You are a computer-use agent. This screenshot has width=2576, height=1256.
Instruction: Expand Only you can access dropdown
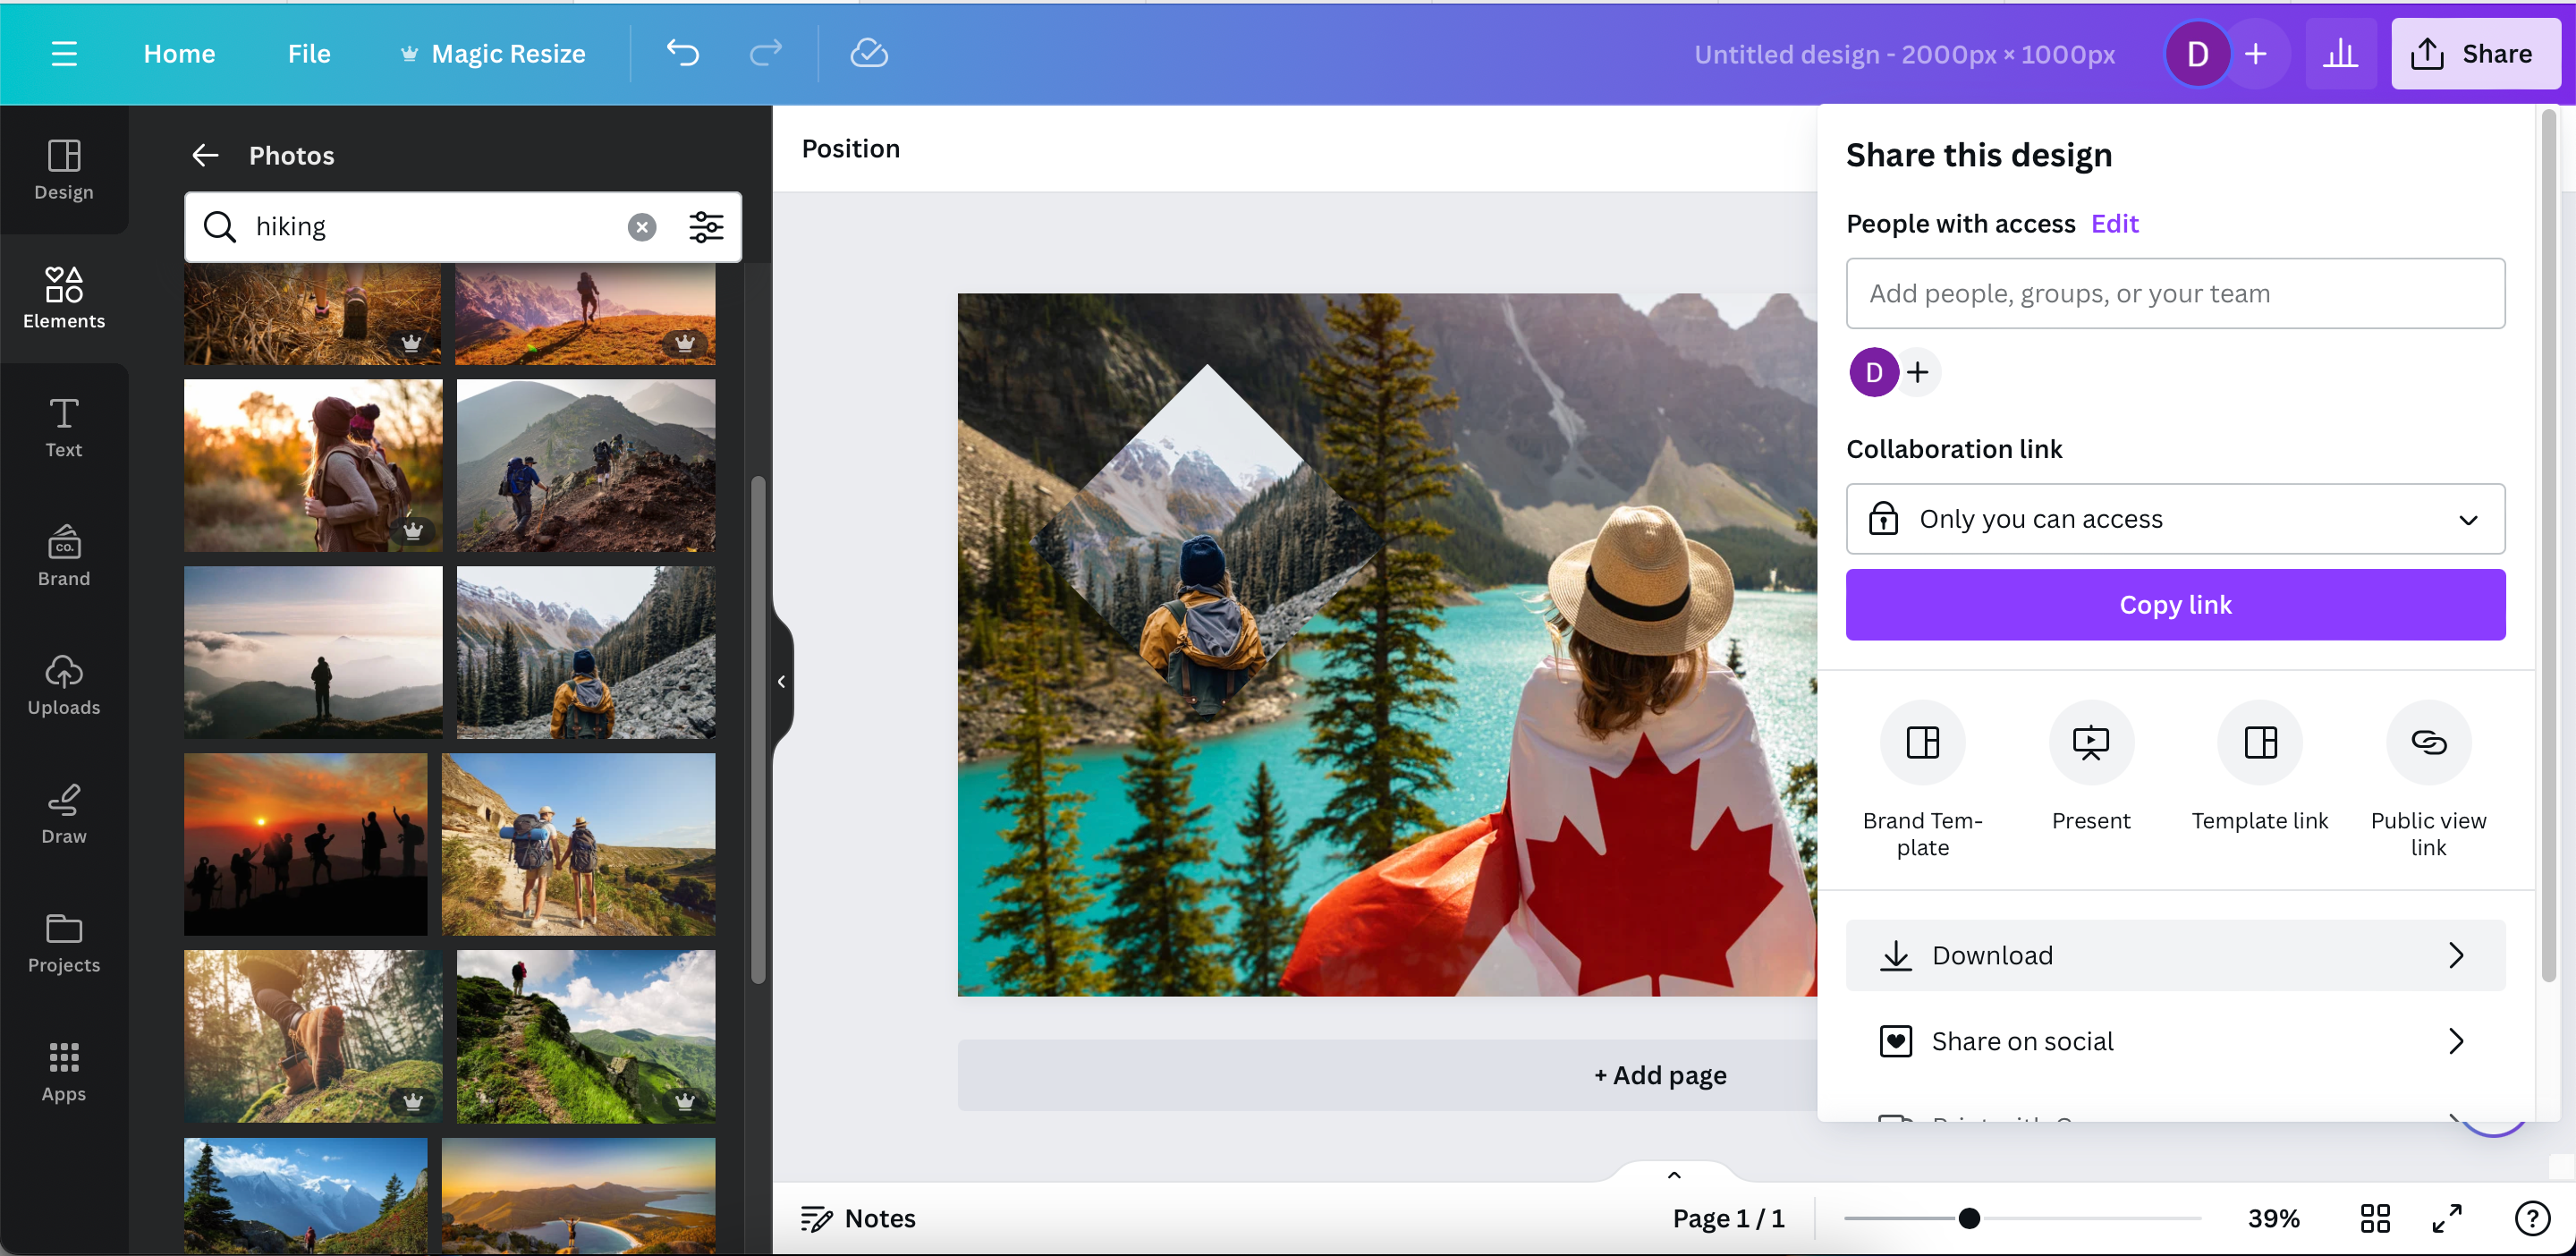pos(2174,519)
